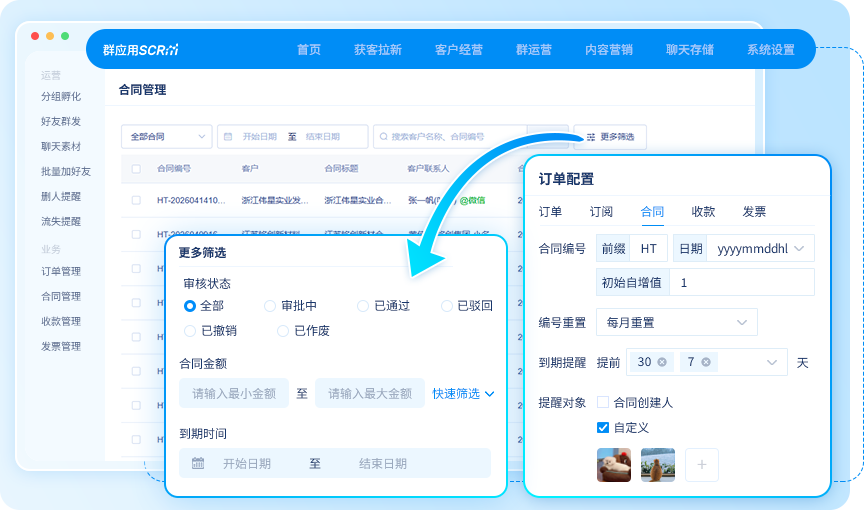
Task: Select the 已通过 radio option
Action: coord(363,306)
